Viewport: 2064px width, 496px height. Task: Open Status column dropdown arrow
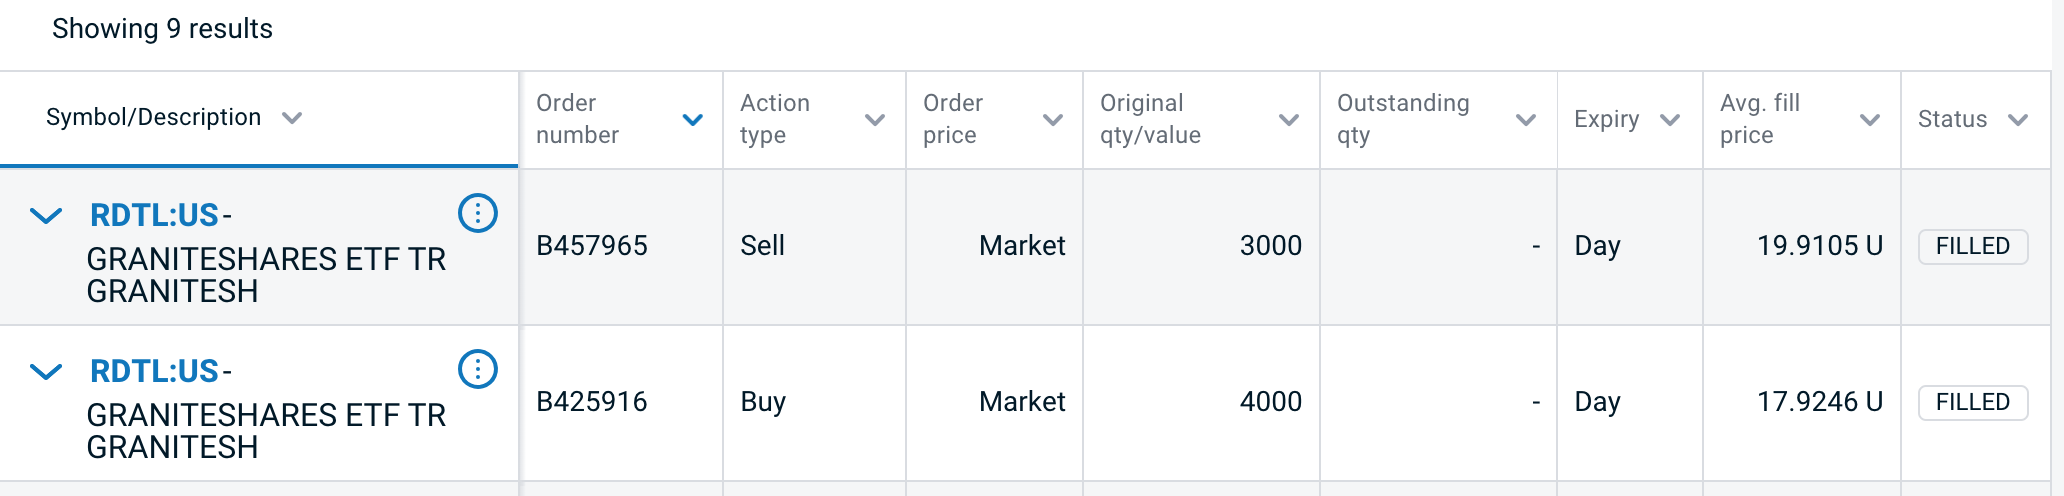click(x=2018, y=120)
